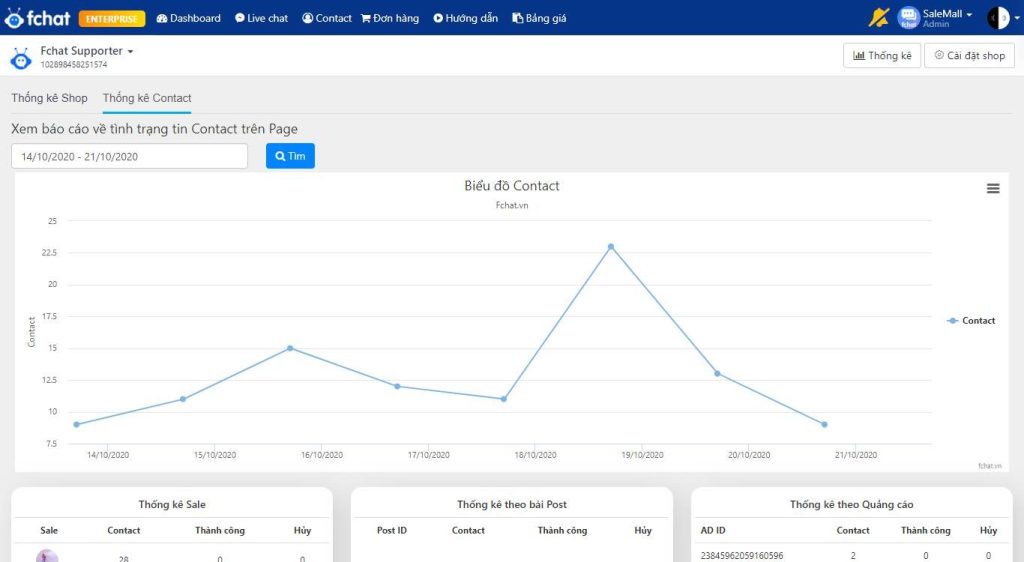Click the fchat logo in header

coord(37,18)
